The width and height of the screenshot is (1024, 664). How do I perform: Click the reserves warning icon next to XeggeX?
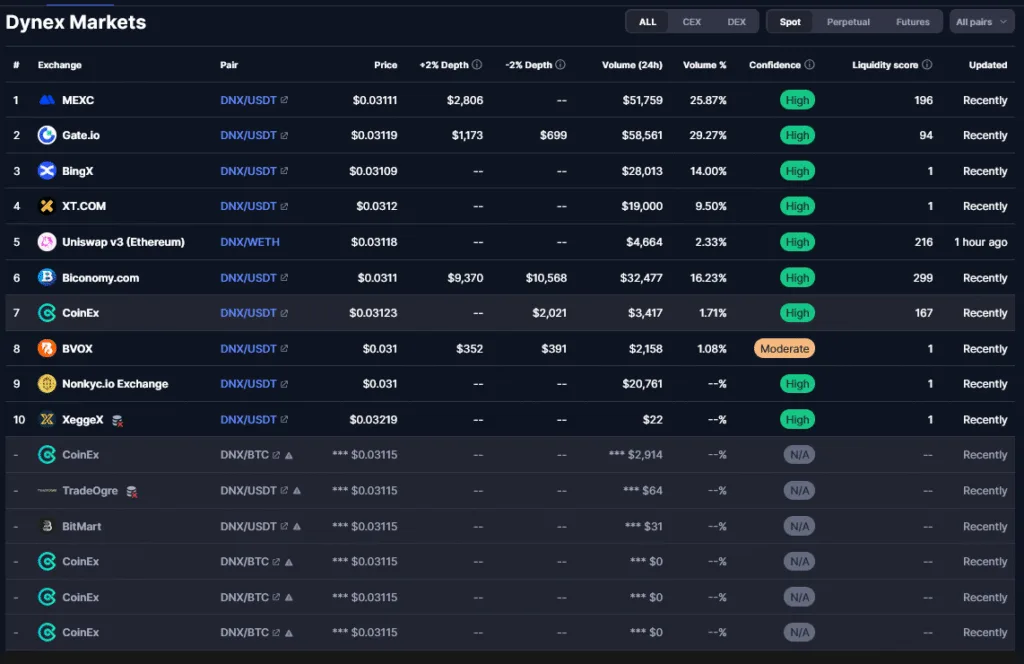click(118, 420)
